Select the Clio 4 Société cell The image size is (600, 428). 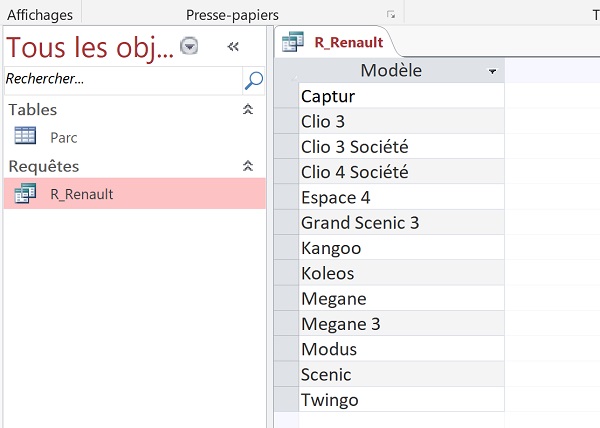401,172
